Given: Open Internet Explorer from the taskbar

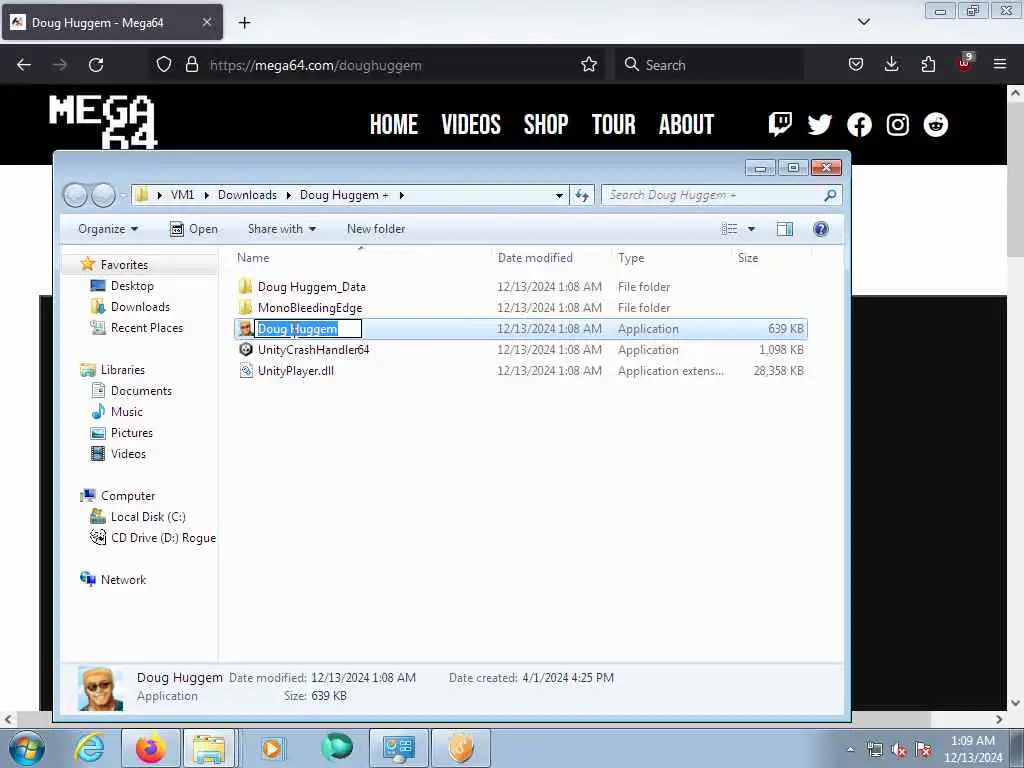Looking at the screenshot, I should click(x=89, y=748).
